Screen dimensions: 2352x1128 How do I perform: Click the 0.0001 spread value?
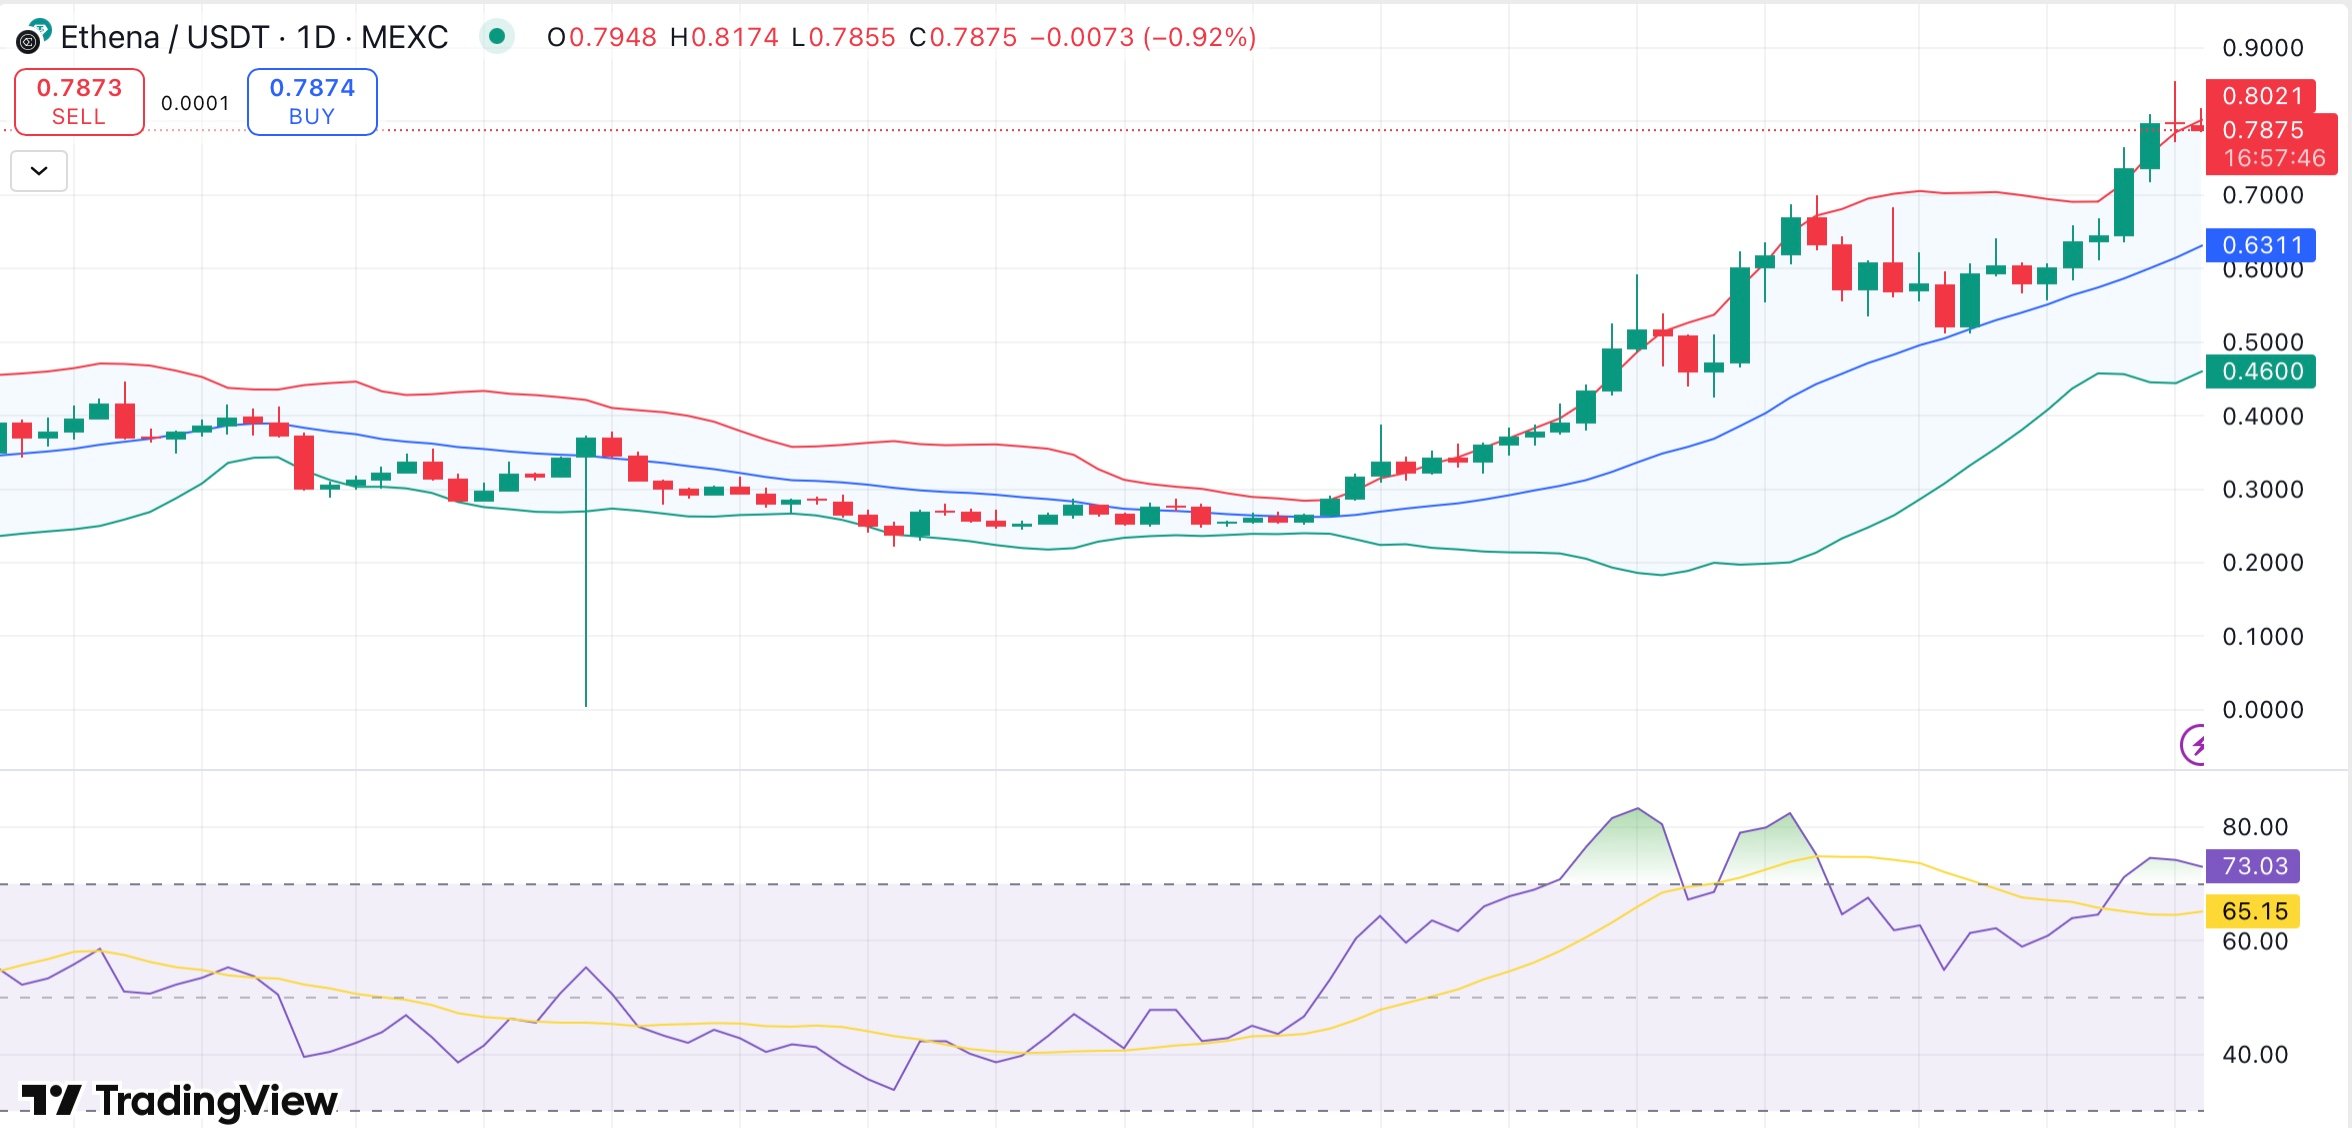coord(196,101)
